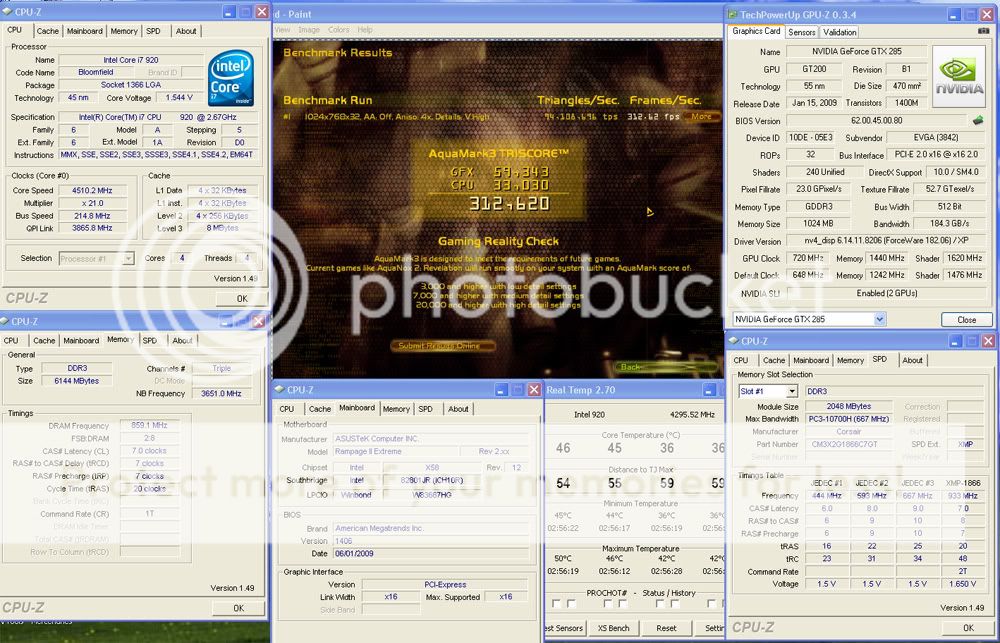This screenshot has width=1000, height=643.
Task: Open the Colors menu in Paint
Action: [x=338, y=29]
